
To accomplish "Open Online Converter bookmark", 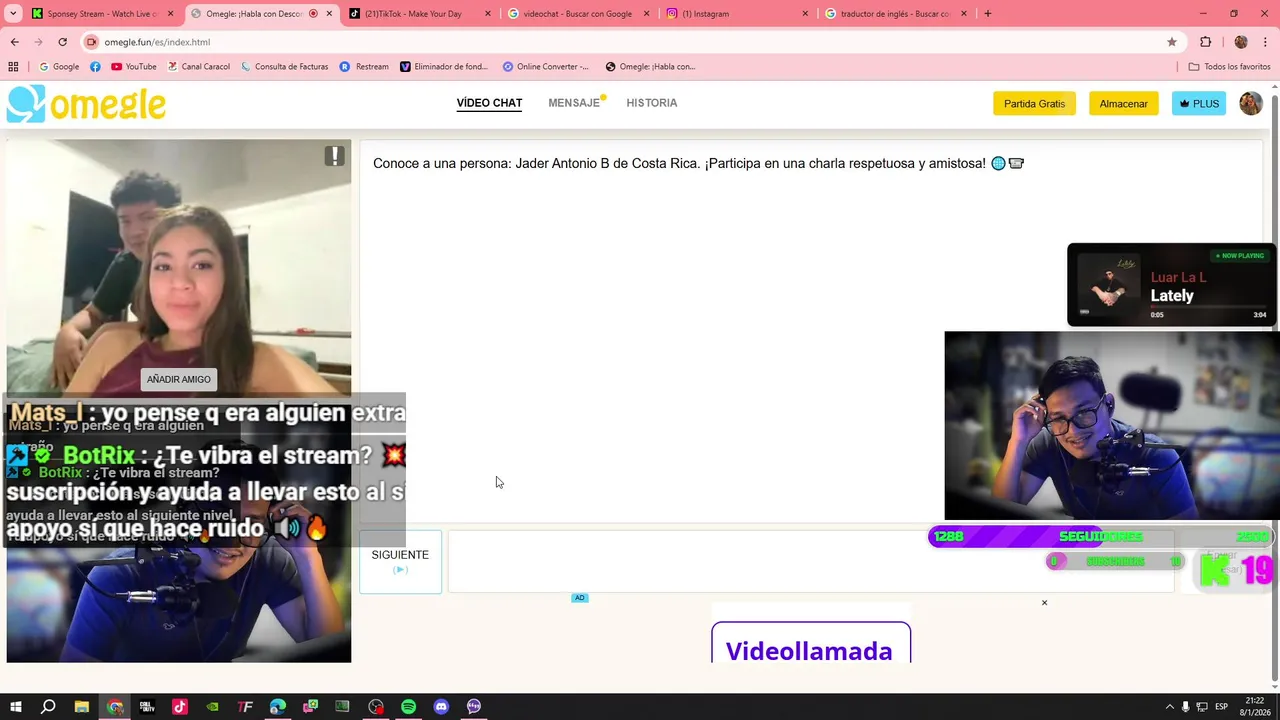I will [546, 67].
